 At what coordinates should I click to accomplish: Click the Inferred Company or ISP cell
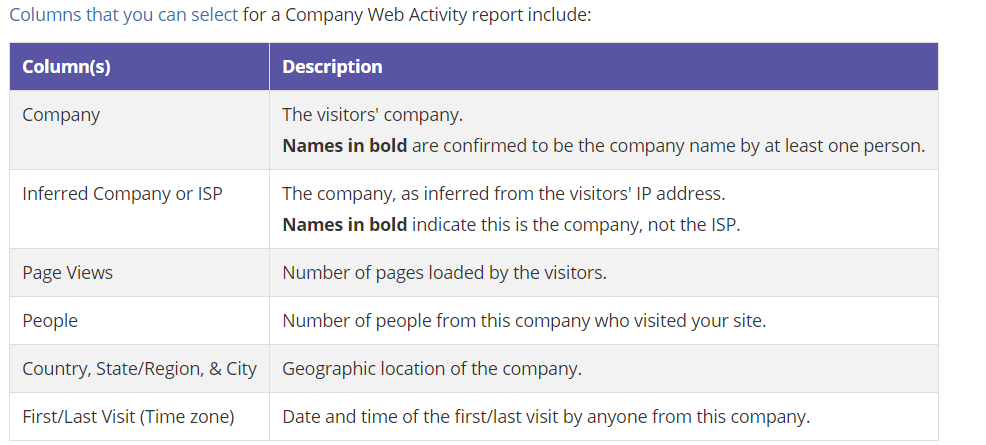pyautogui.click(x=122, y=194)
